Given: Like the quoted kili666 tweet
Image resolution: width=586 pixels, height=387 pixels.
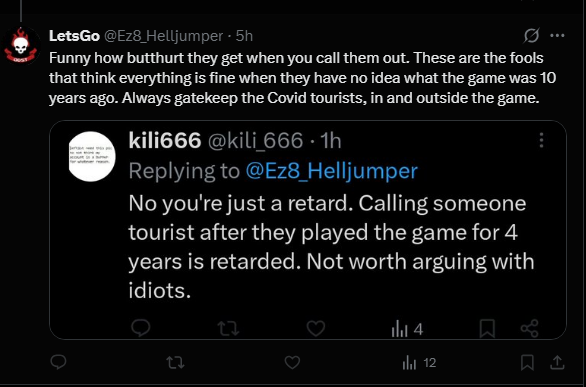Looking at the screenshot, I should [316, 329].
